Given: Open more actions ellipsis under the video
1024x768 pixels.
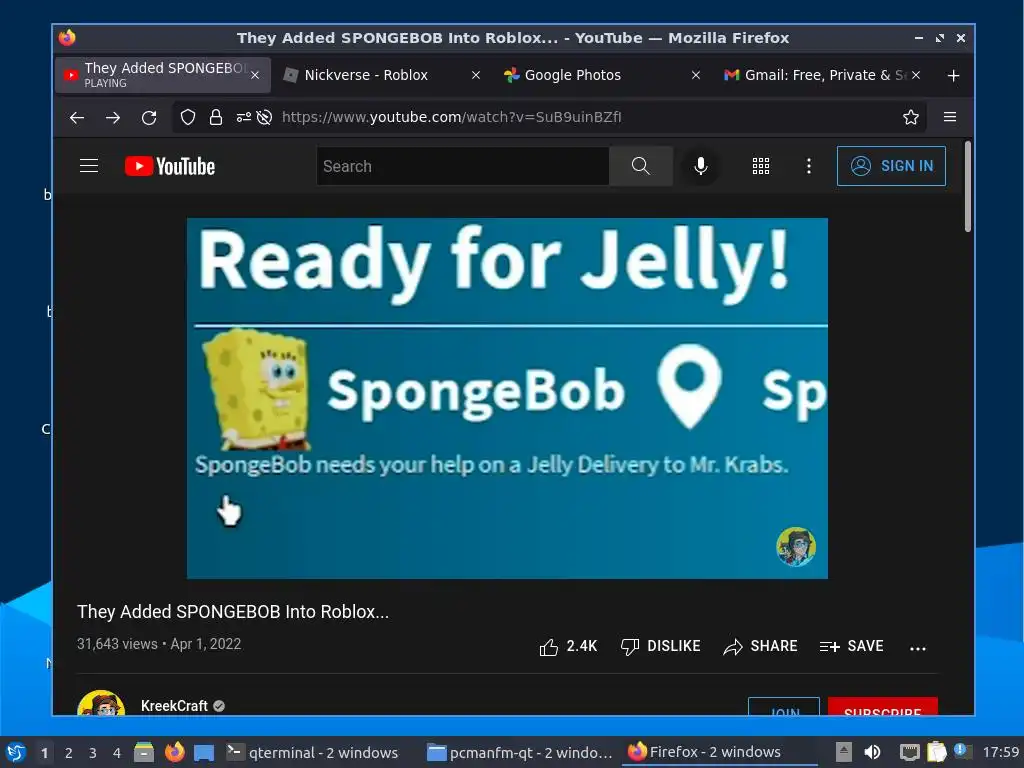Looking at the screenshot, I should 918,648.
